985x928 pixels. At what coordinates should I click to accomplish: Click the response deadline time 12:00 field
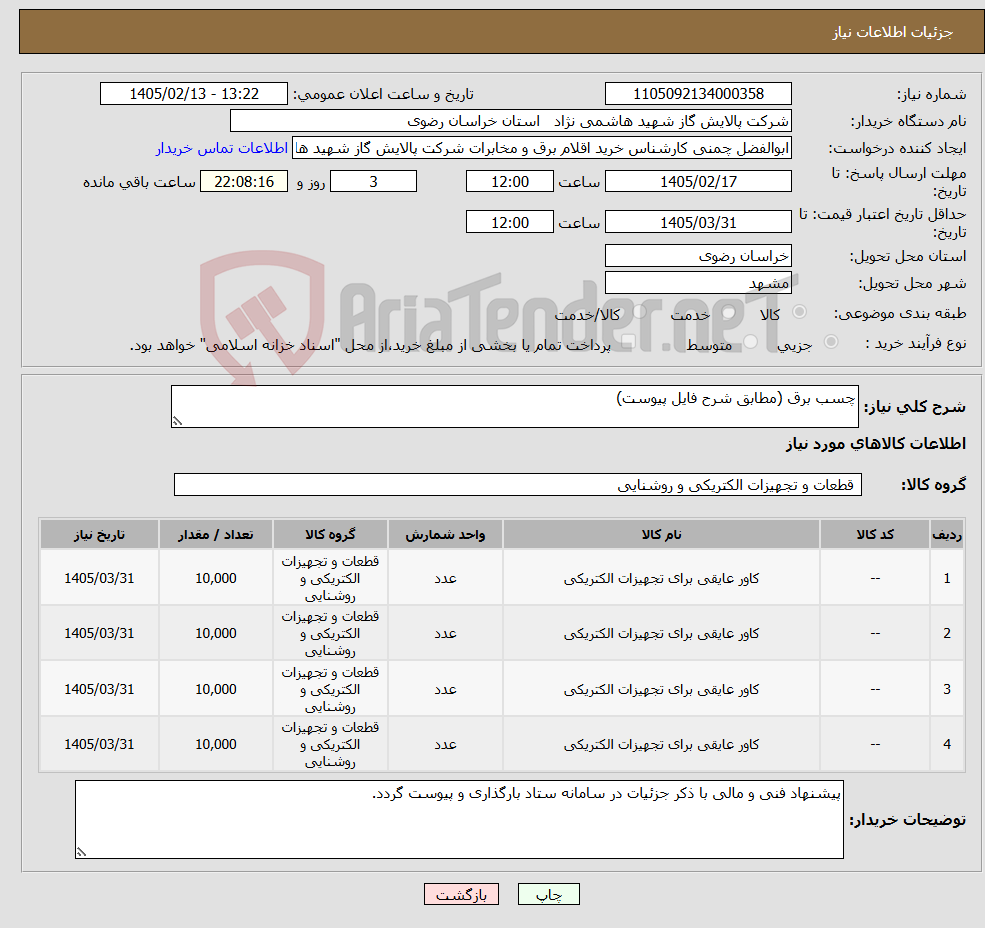point(509,182)
